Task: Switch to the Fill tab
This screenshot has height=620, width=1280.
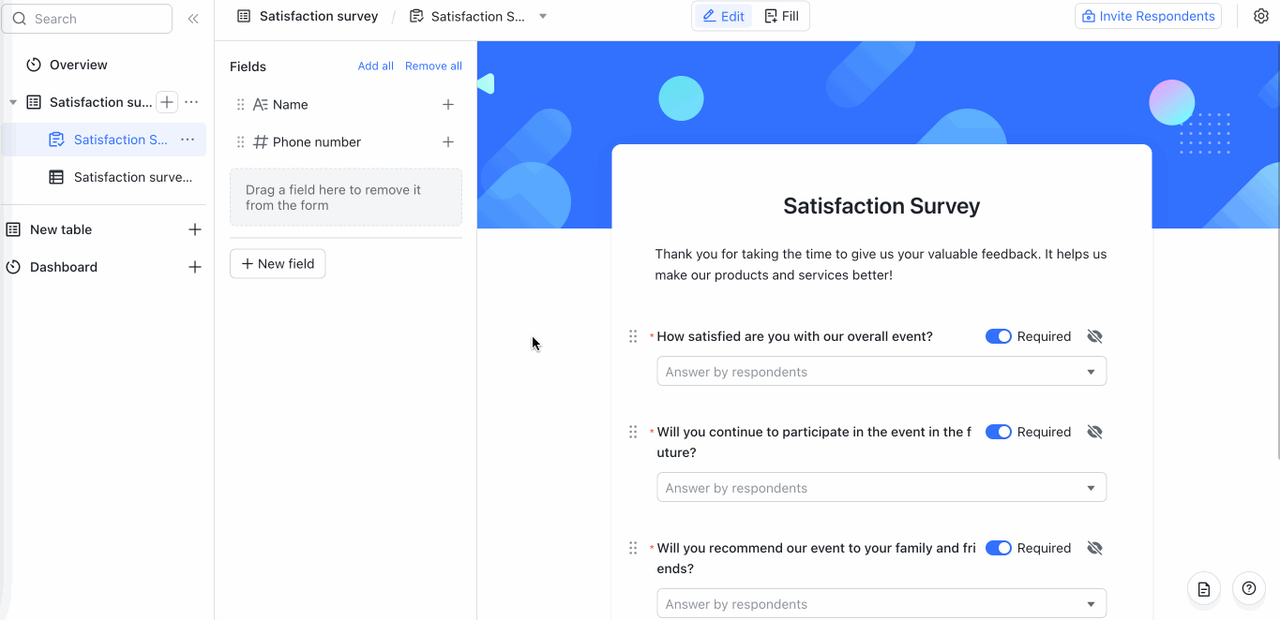Action: [x=781, y=16]
